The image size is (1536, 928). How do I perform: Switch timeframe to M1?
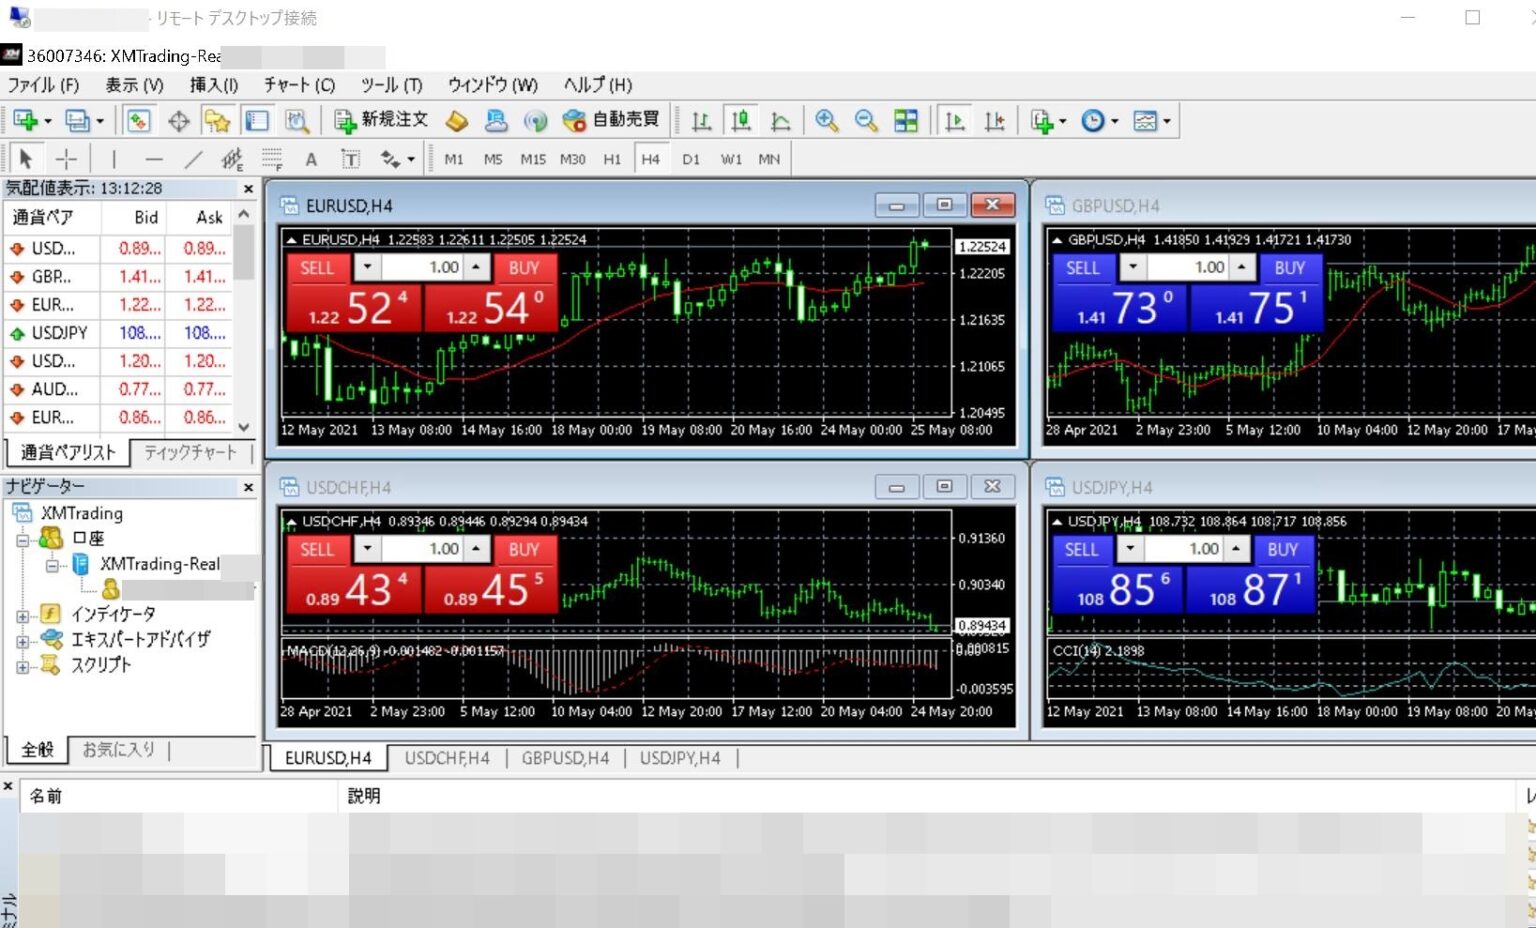(454, 158)
